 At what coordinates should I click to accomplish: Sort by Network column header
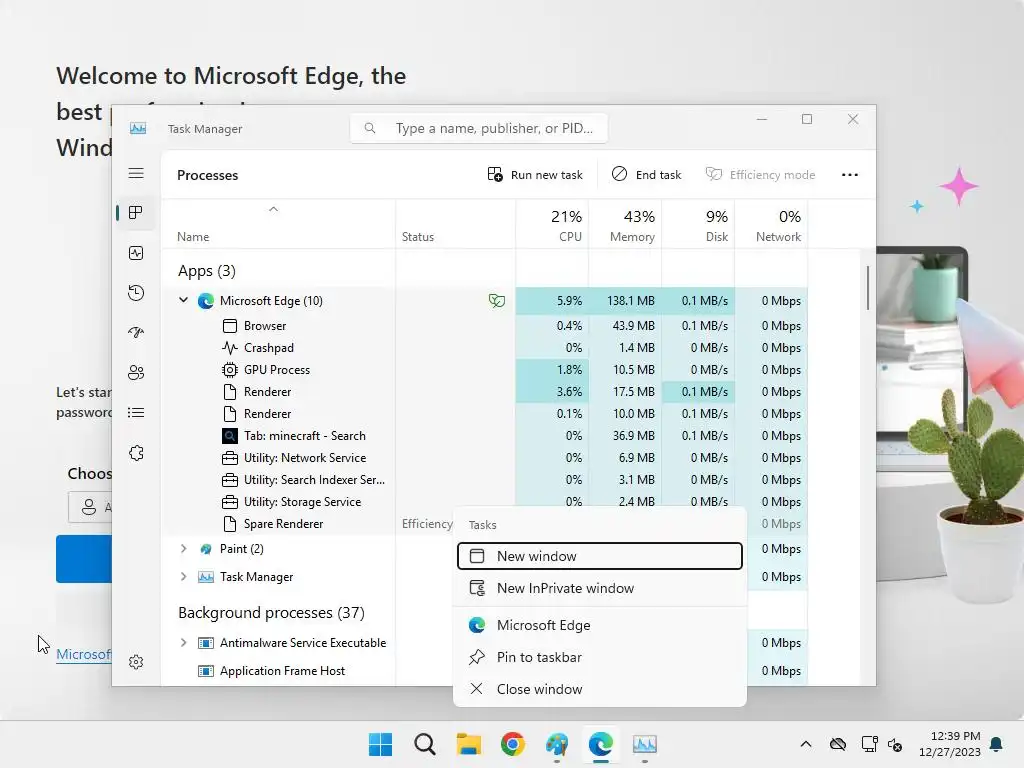[771, 225]
